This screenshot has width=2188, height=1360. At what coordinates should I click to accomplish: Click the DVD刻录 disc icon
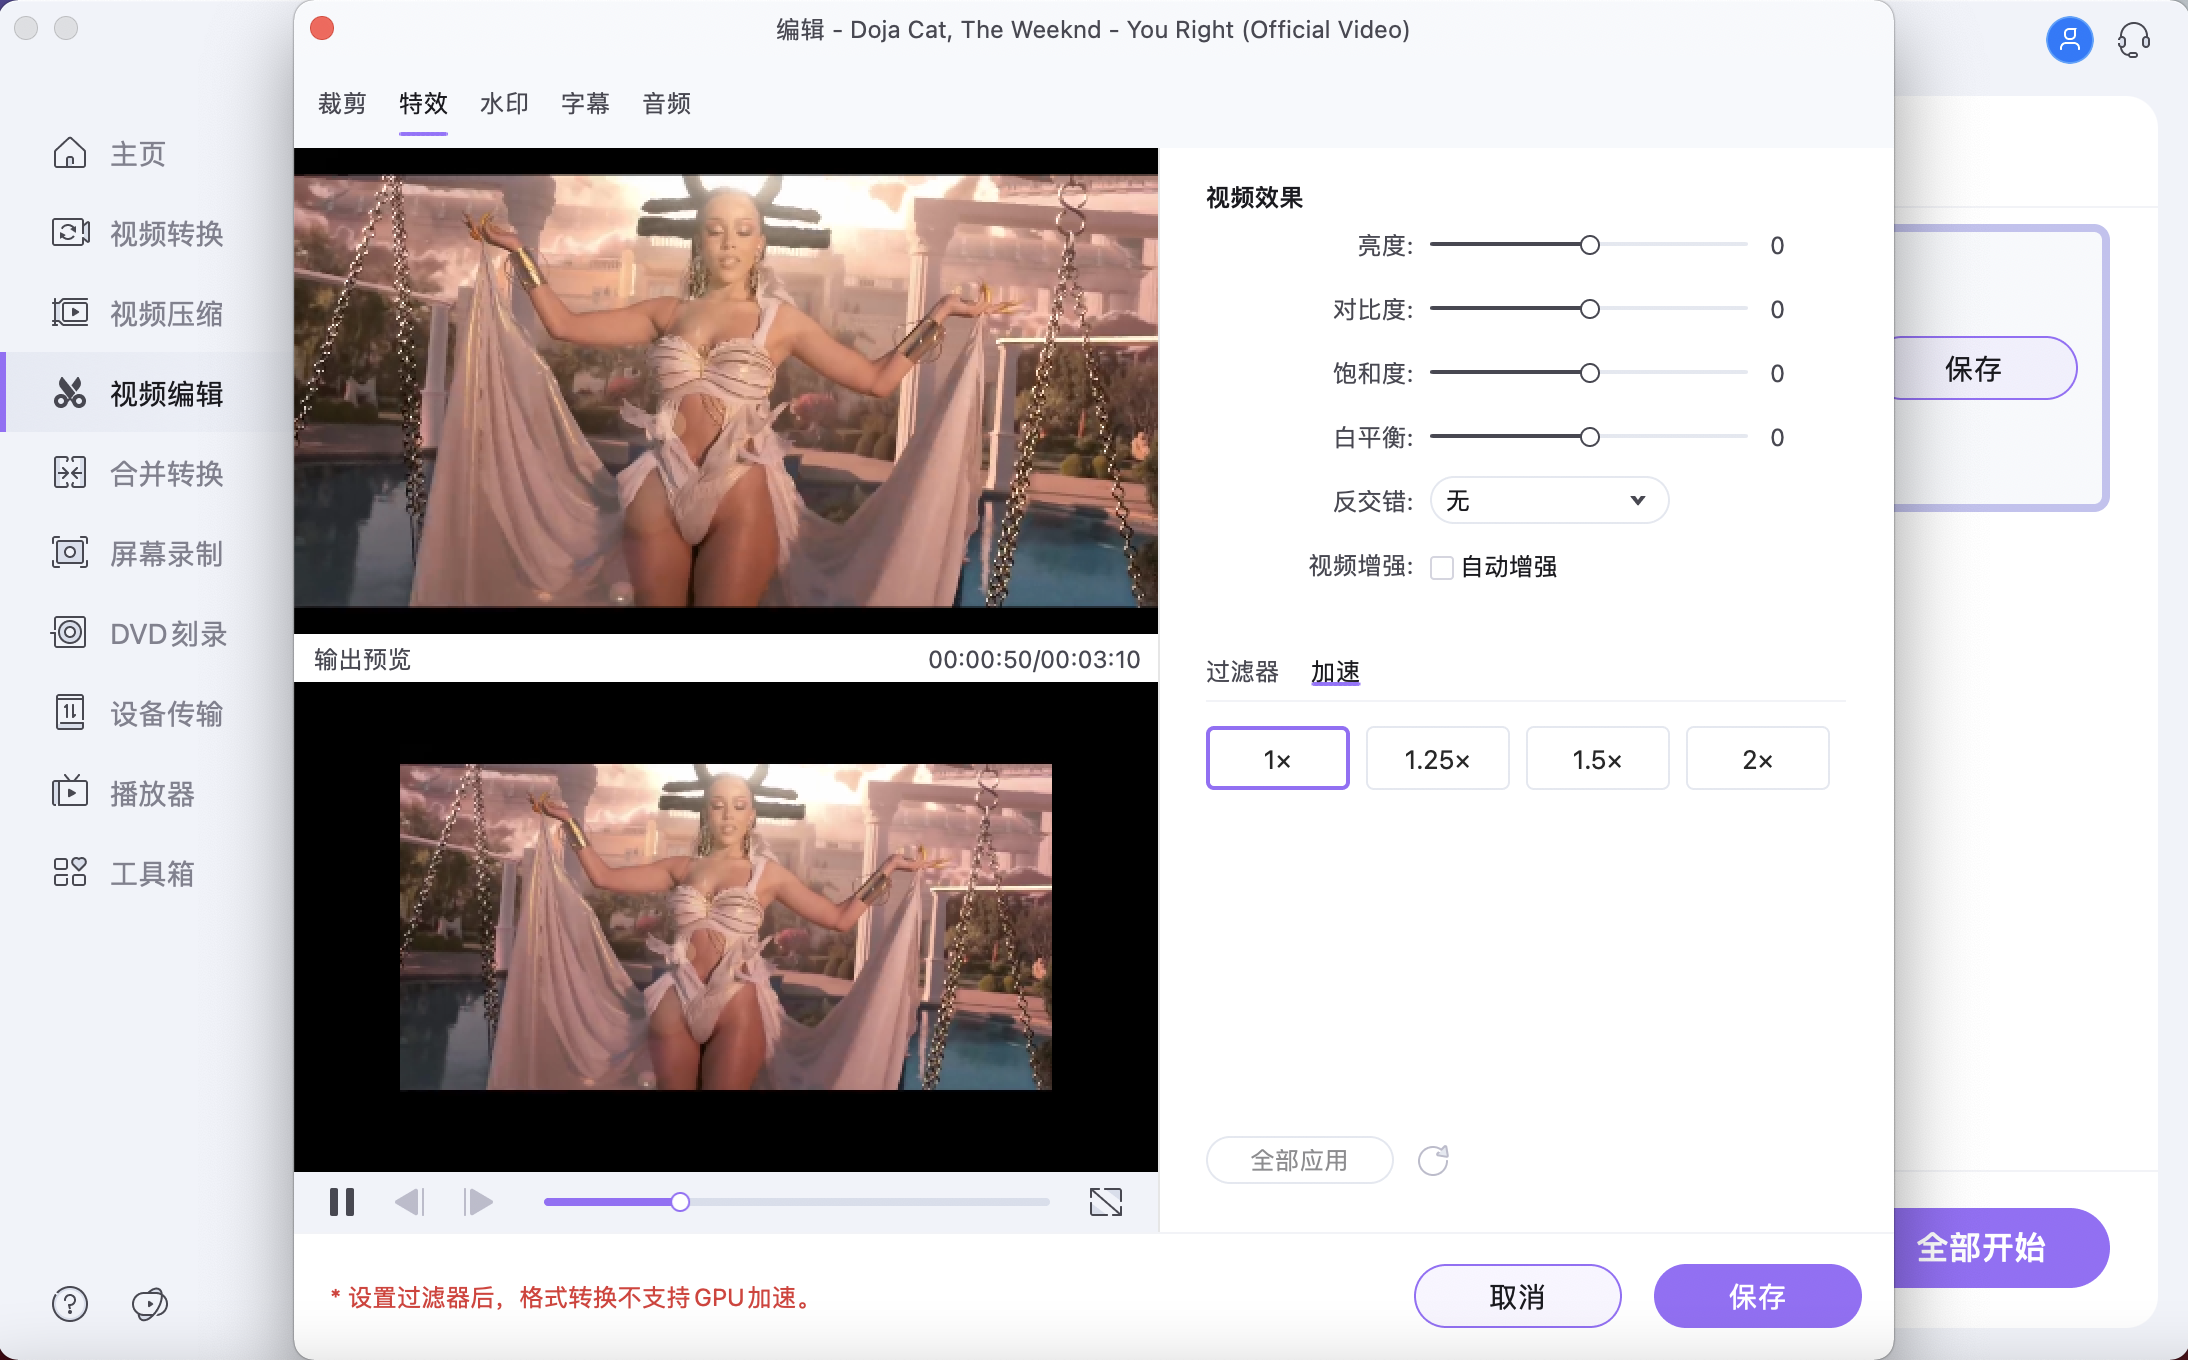(x=70, y=633)
